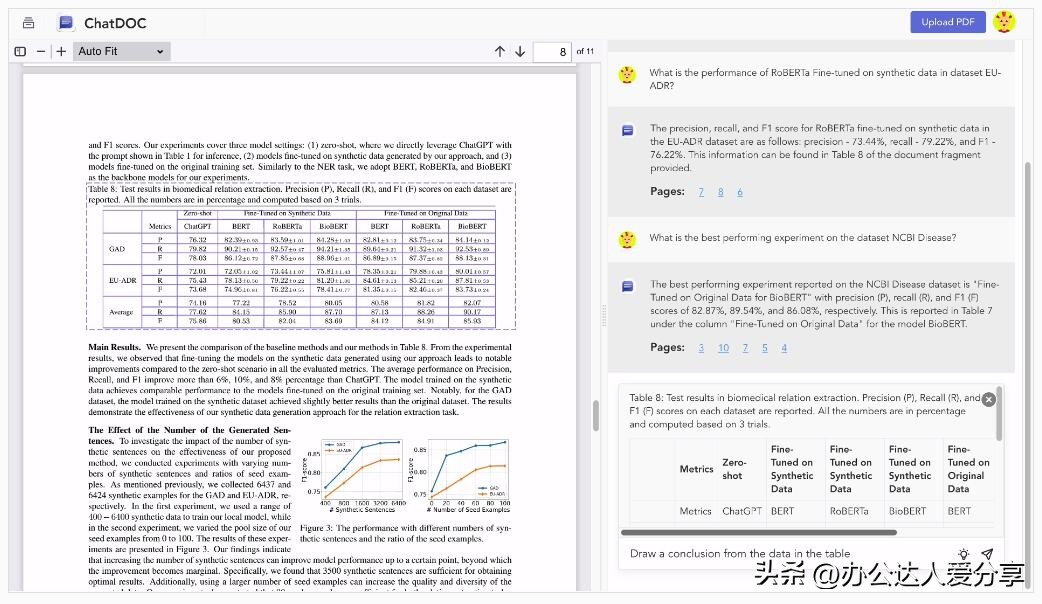Click the lightbulb suggestion icon
Image resolution: width=1042 pixels, height=604 pixels.
(x=963, y=553)
